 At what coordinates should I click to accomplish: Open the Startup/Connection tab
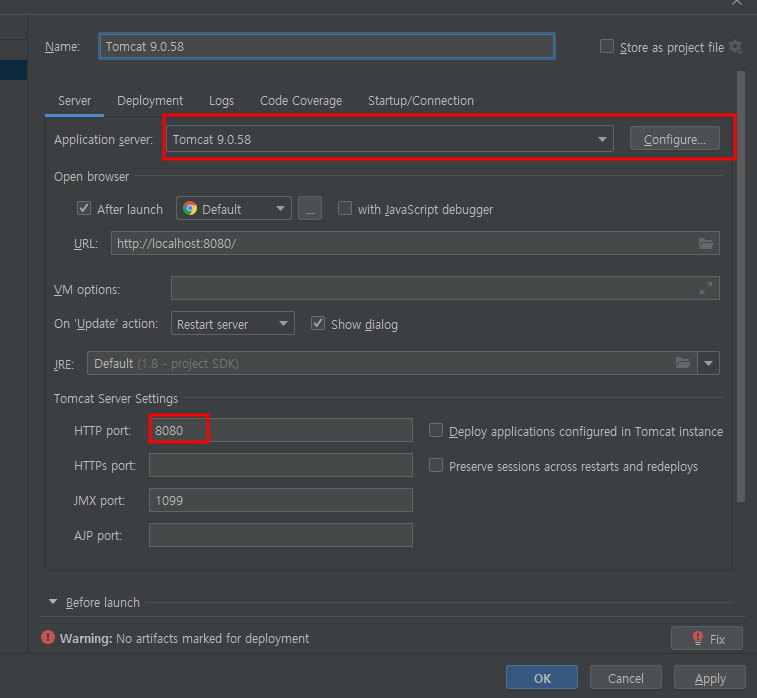tap(421, 100)
